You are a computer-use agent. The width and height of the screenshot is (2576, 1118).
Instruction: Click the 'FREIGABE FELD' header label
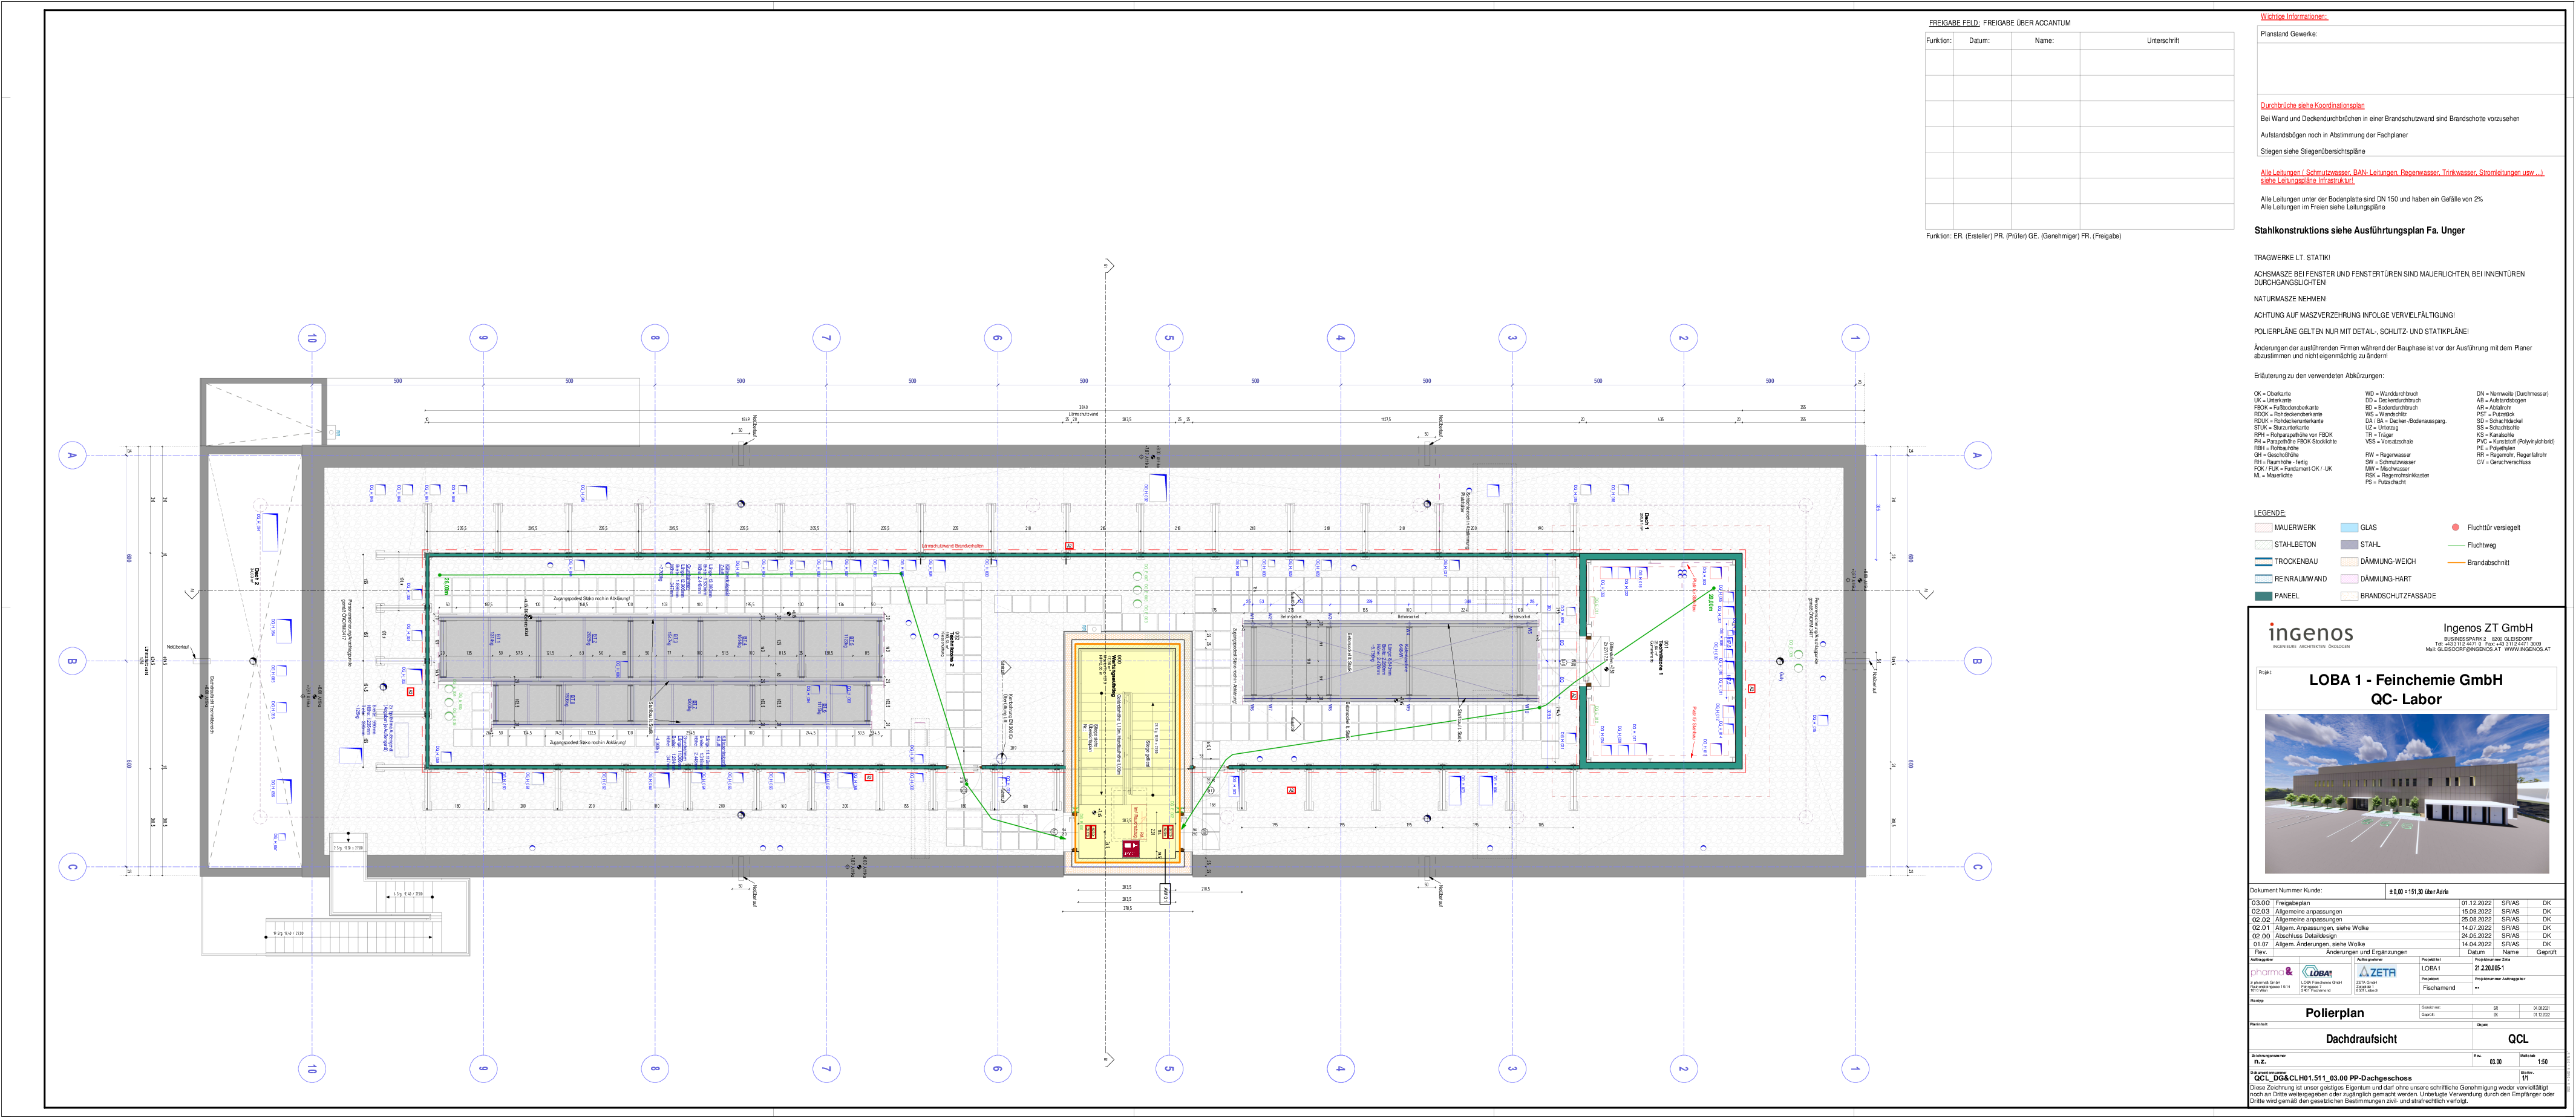click(1954, 23)
